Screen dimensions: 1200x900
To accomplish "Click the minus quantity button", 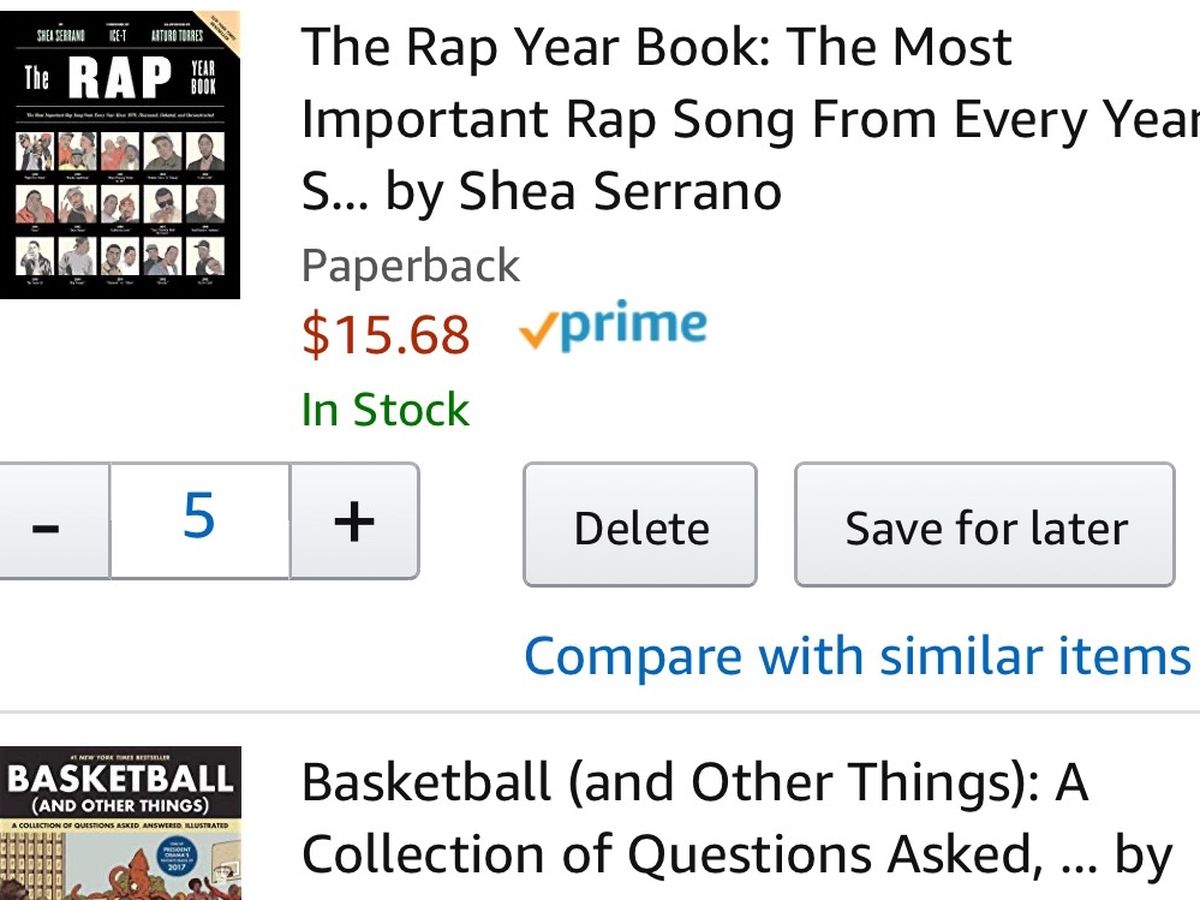I will pyautogui.click(x=45, y=521).
